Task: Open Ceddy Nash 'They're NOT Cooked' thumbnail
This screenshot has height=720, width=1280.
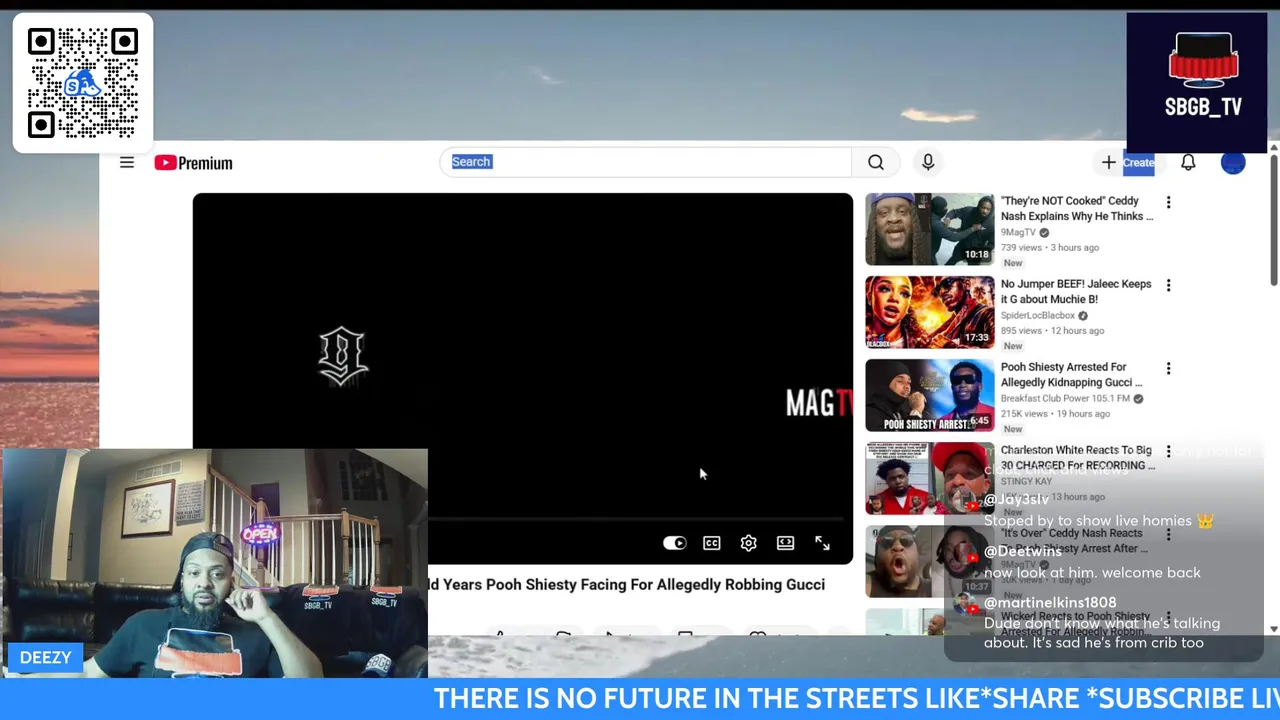Action: point(930,229)
